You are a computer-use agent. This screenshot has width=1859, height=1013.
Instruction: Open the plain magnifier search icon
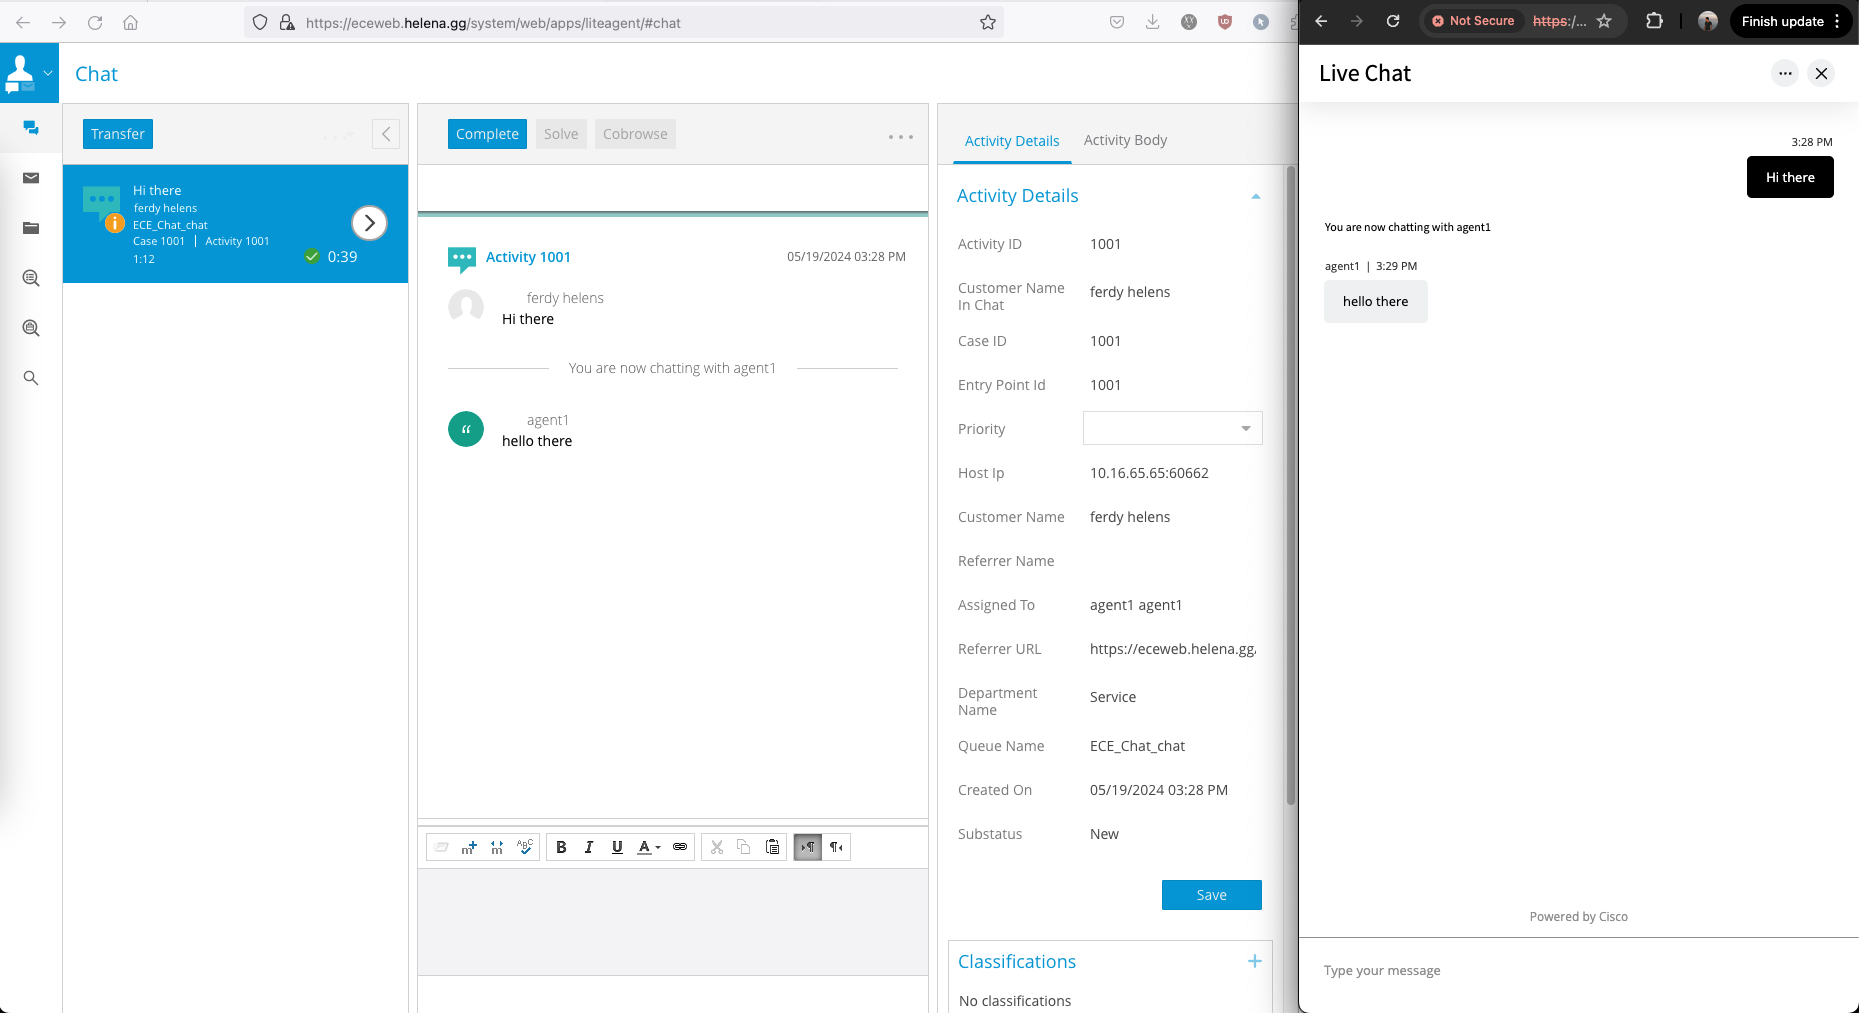pyautogui.click(x=31, y=378)
